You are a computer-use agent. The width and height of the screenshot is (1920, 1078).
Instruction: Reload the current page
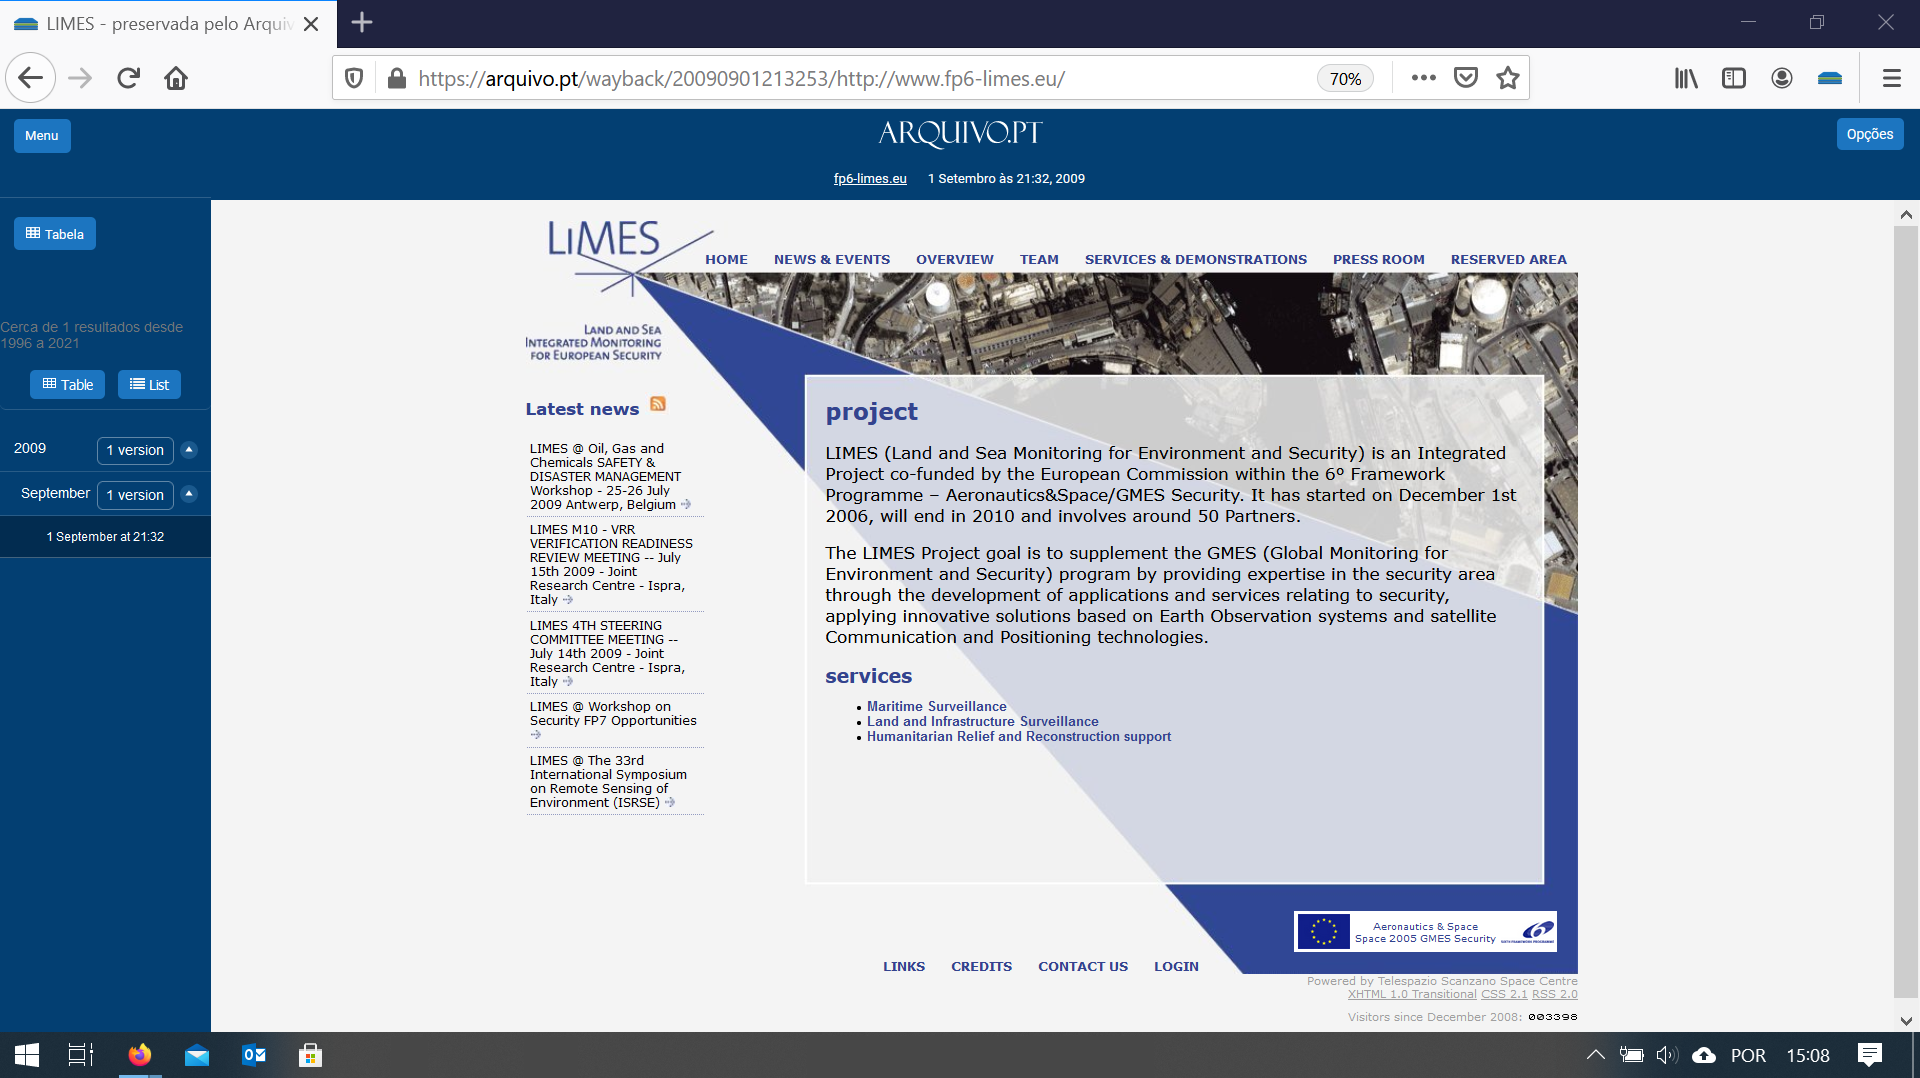click(x=128, y=78)
